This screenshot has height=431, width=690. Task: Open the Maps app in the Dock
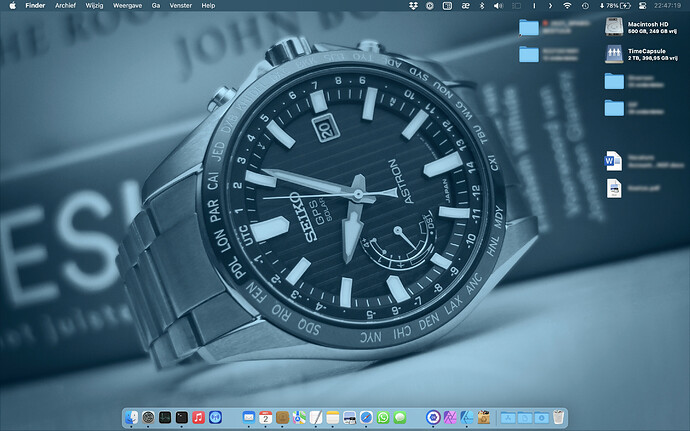point(299,417)
